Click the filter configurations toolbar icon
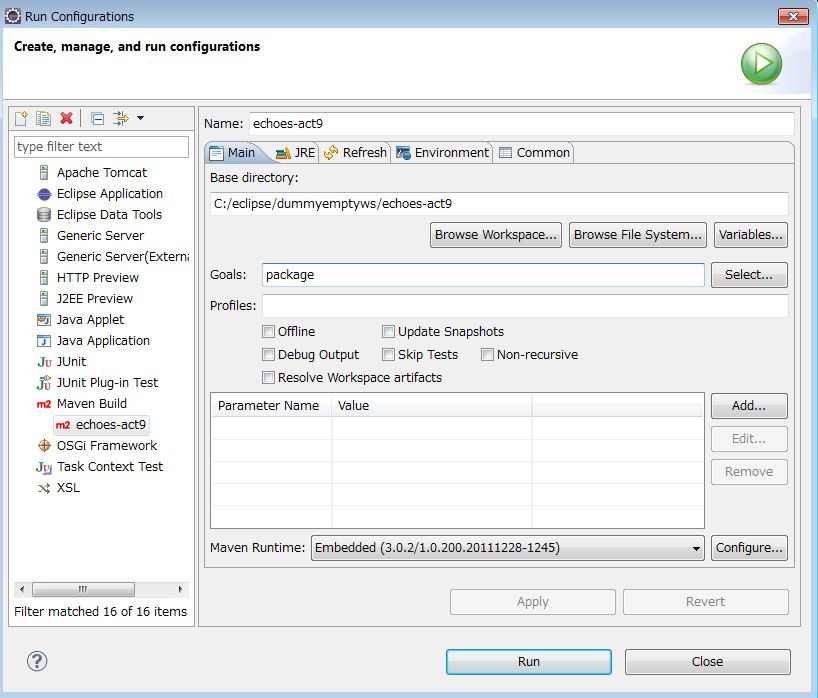The width and height of the screenshot is (818, 698). [x=121, y=118]
